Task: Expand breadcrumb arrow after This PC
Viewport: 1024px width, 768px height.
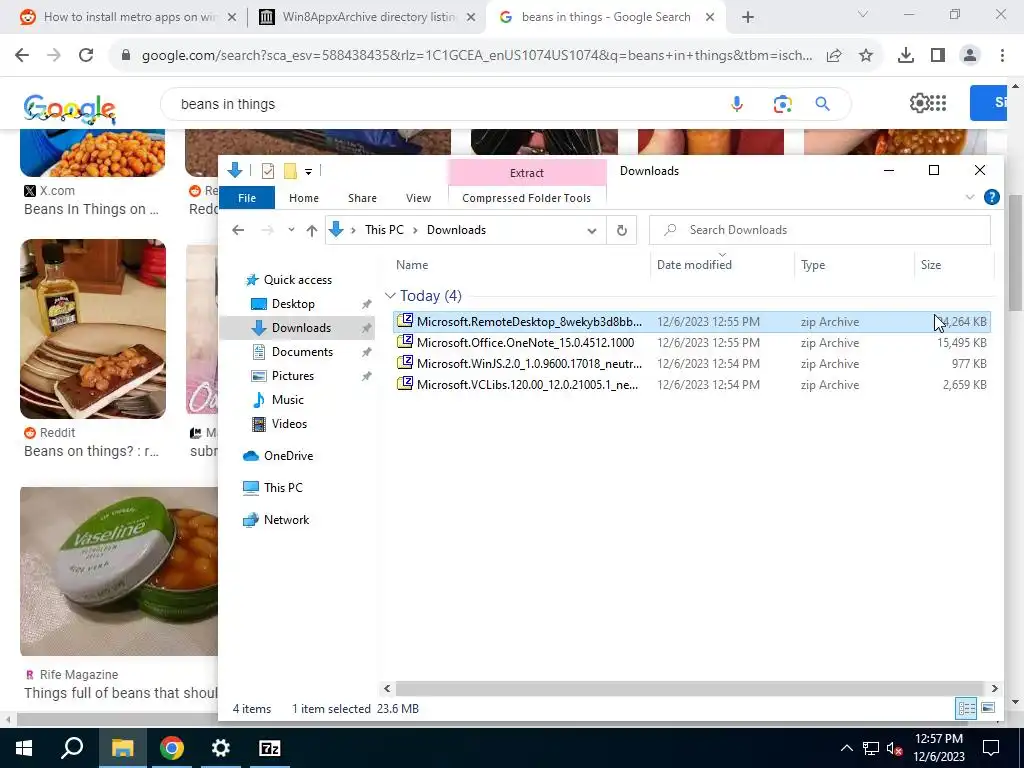Action: [x=415, y=230]
